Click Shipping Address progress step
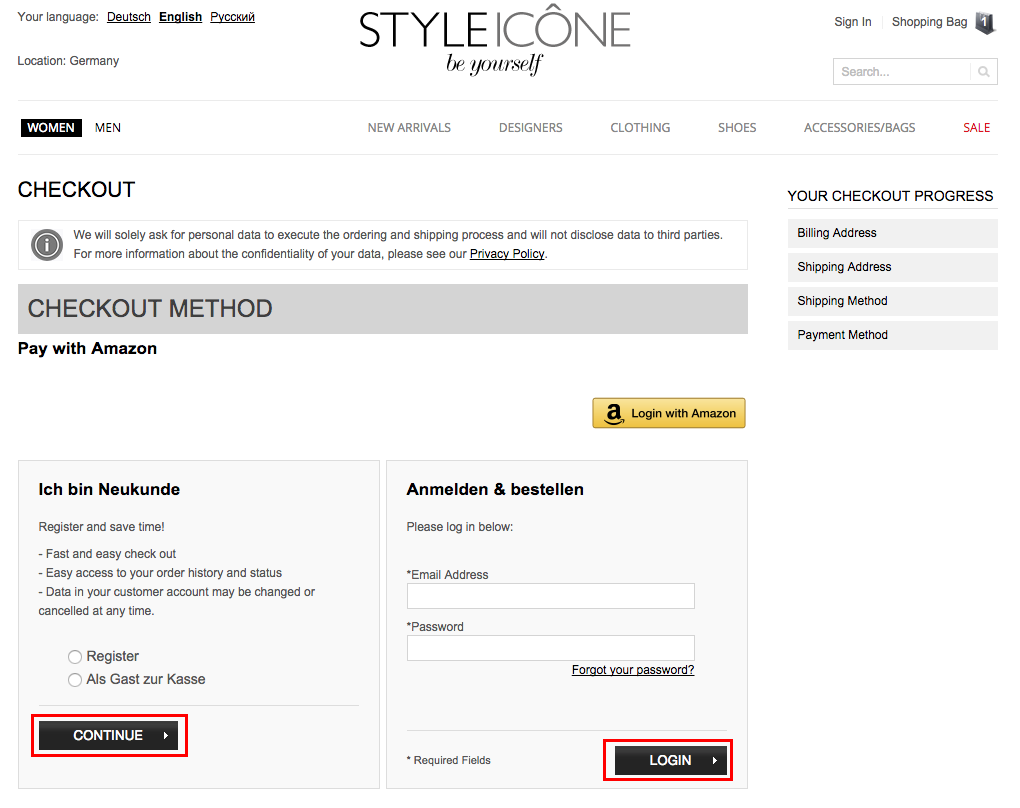The width and height of the screenshot is (1020, 808). pyautogui.click(x=892, y=267)
